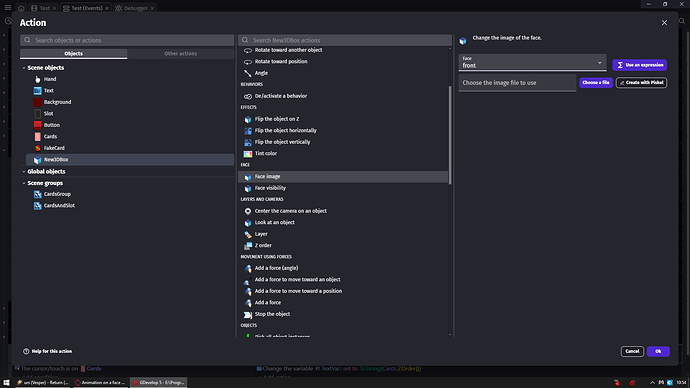This screenshot has height=388, width=690.
Task: Switch to the Debugger tab
Action: pyautogui.click(x=135, y=8)
